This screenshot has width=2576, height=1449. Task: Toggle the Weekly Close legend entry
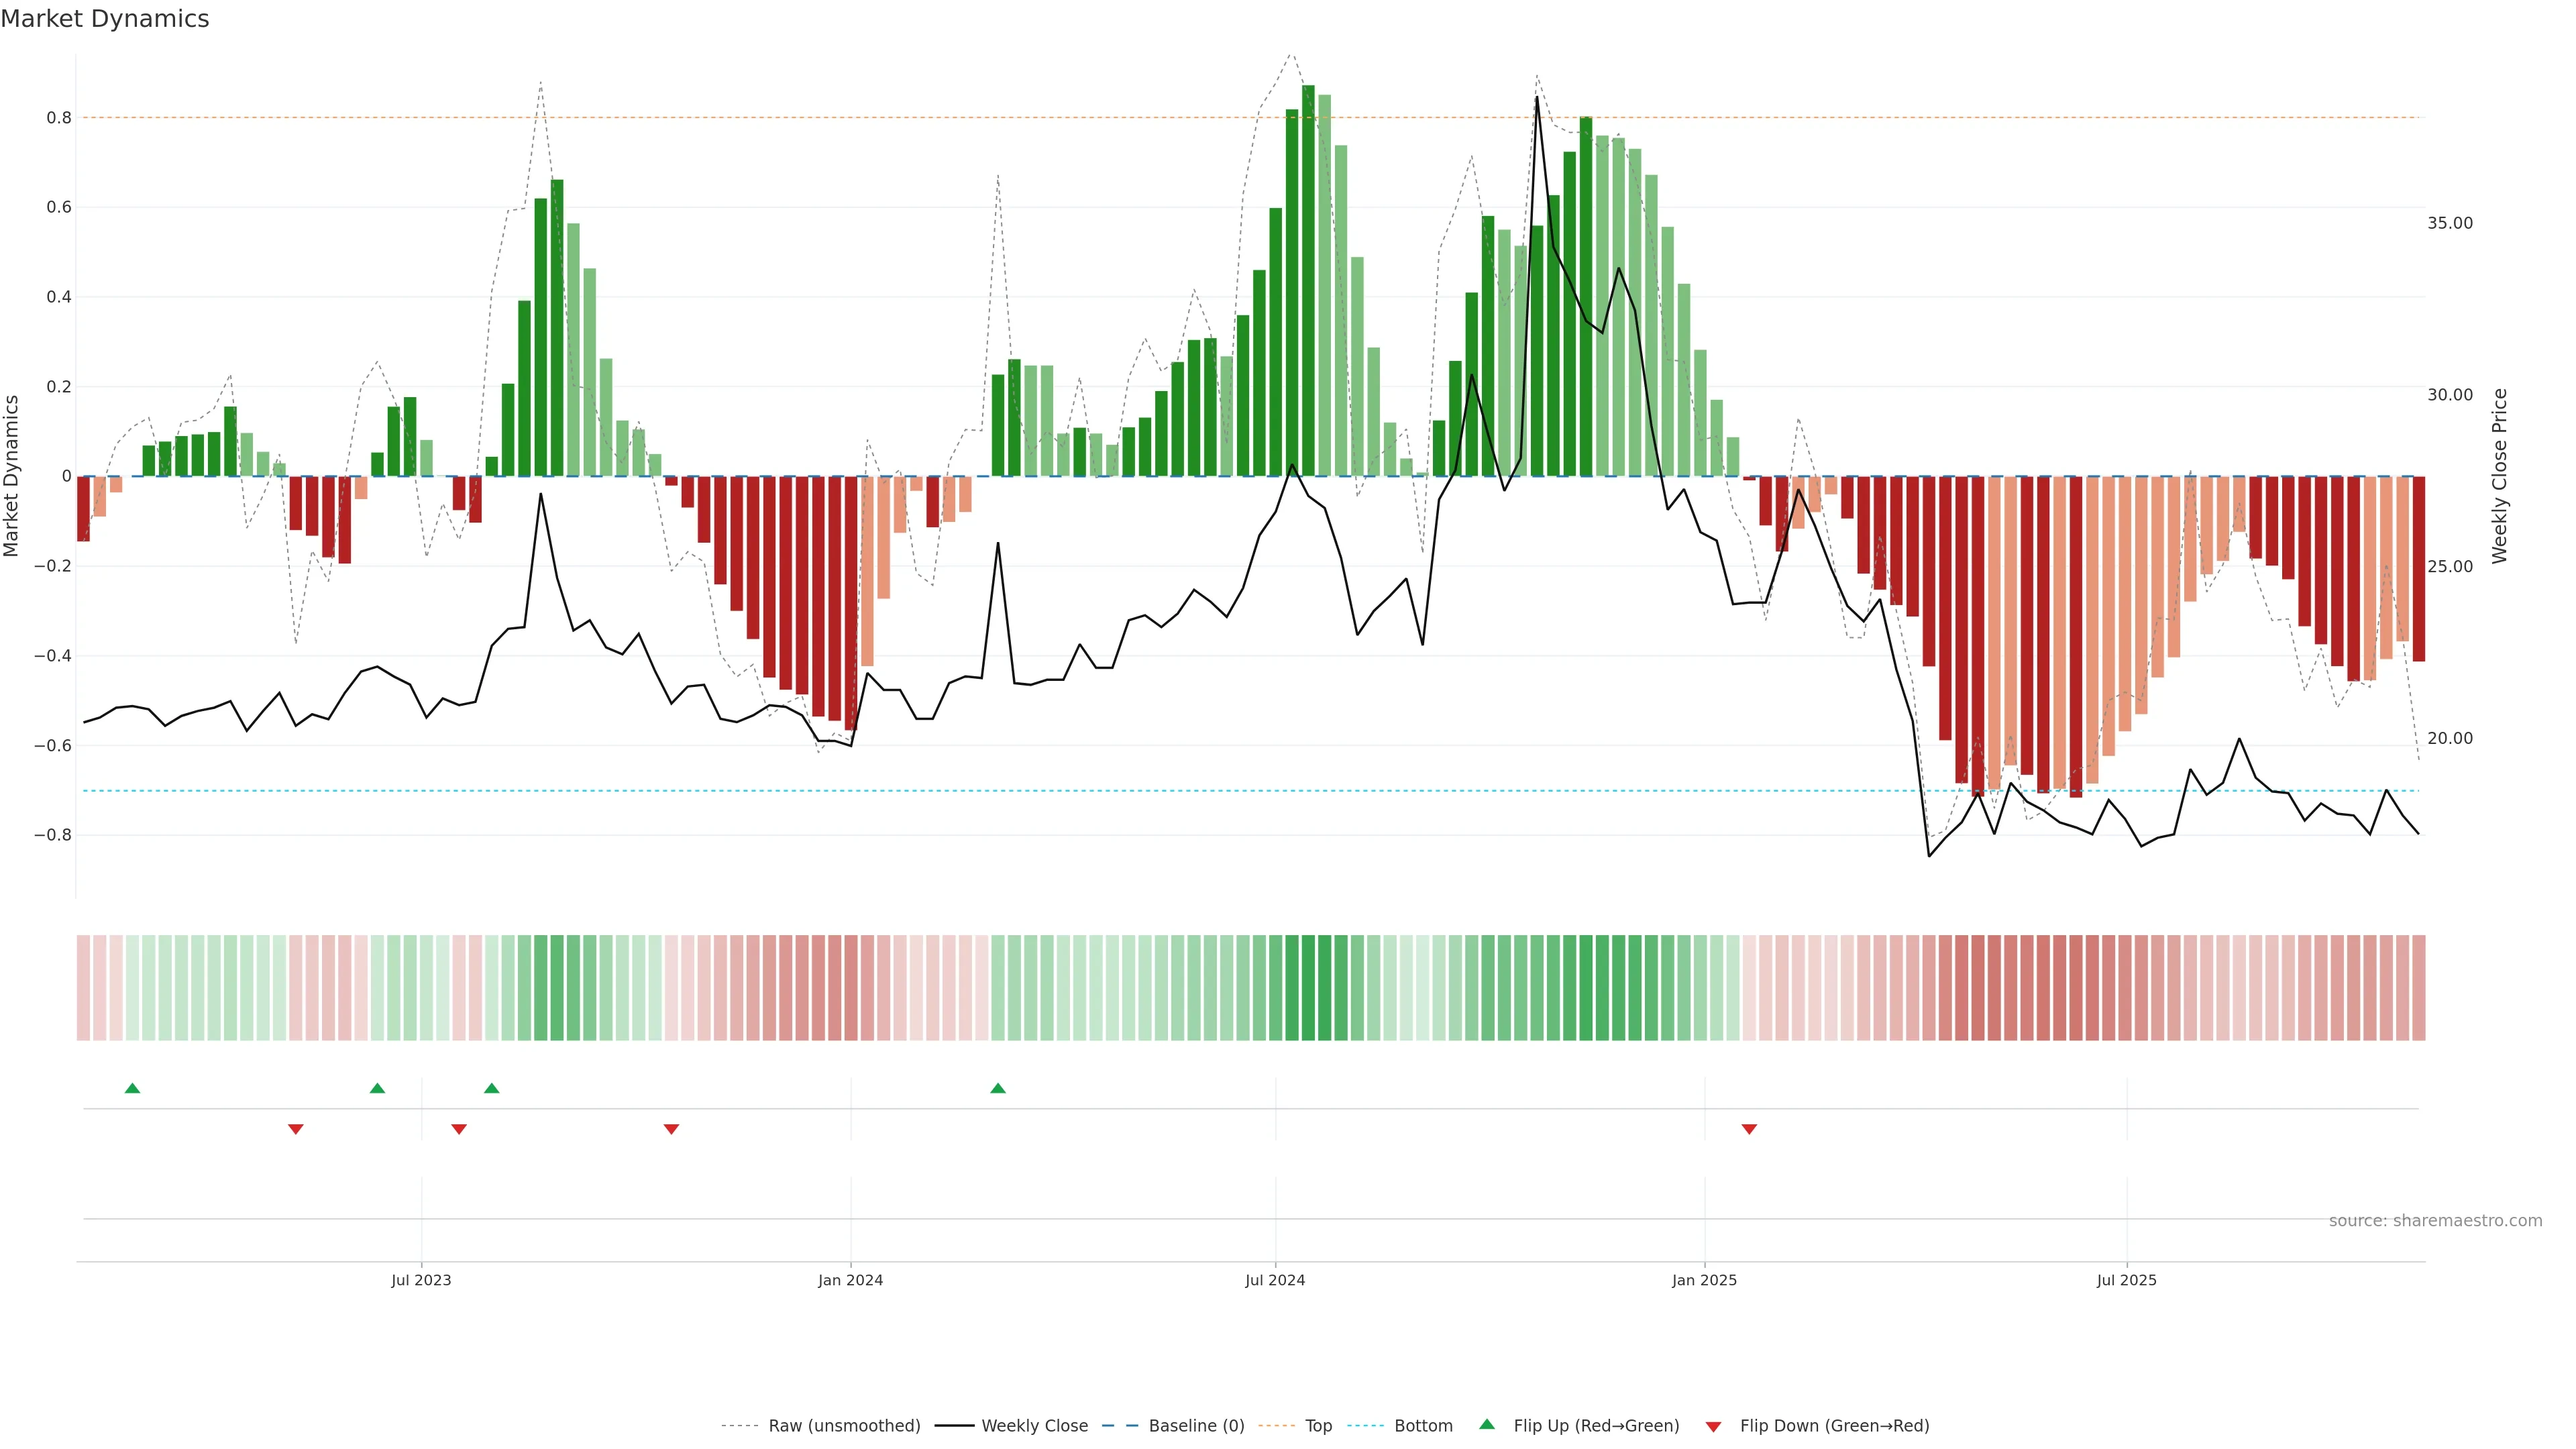1034,1426
